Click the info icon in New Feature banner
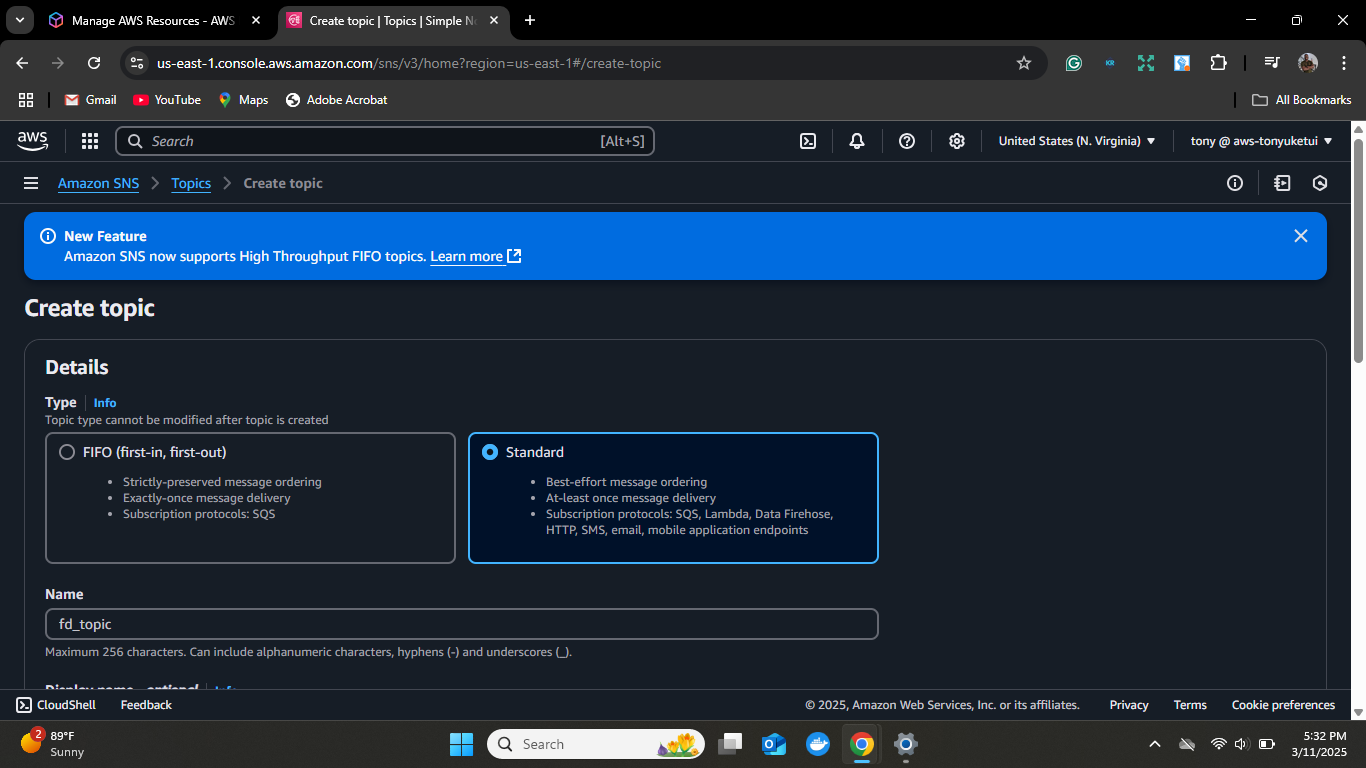 point(47,236)
